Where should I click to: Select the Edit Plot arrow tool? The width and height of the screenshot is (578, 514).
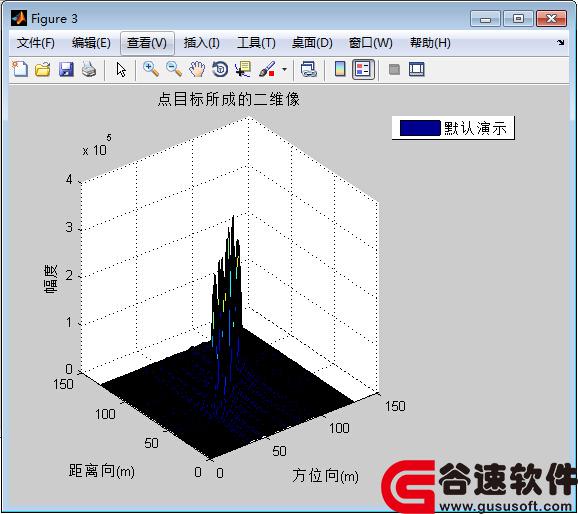121,69
